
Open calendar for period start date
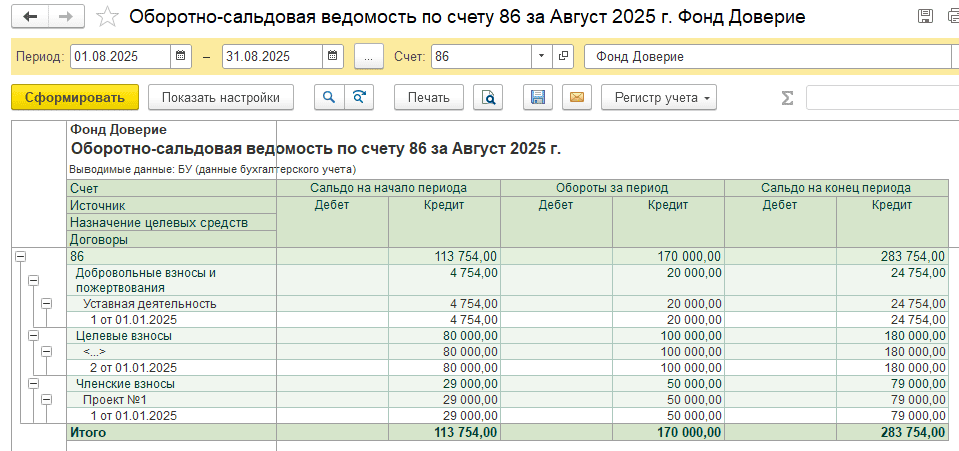(180, 57)
